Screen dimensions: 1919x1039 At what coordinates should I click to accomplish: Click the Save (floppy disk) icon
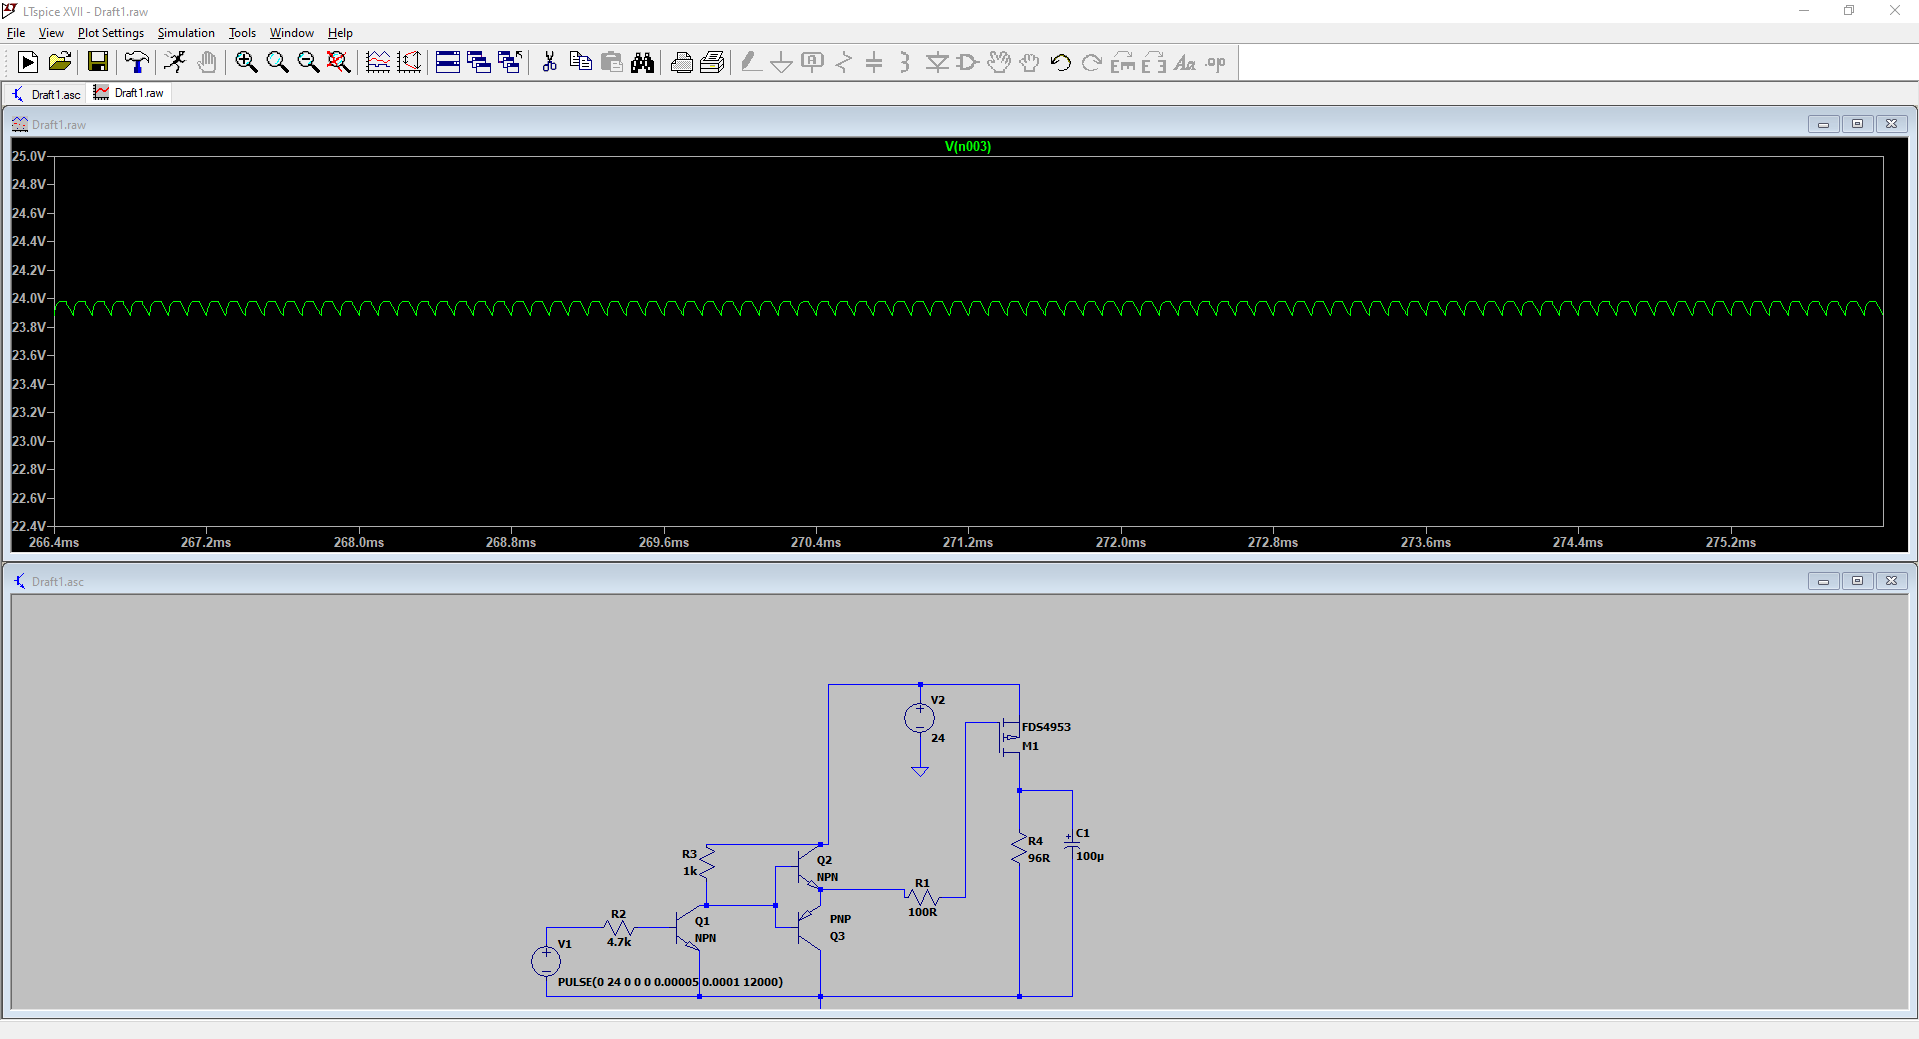(x=98, y=63)
